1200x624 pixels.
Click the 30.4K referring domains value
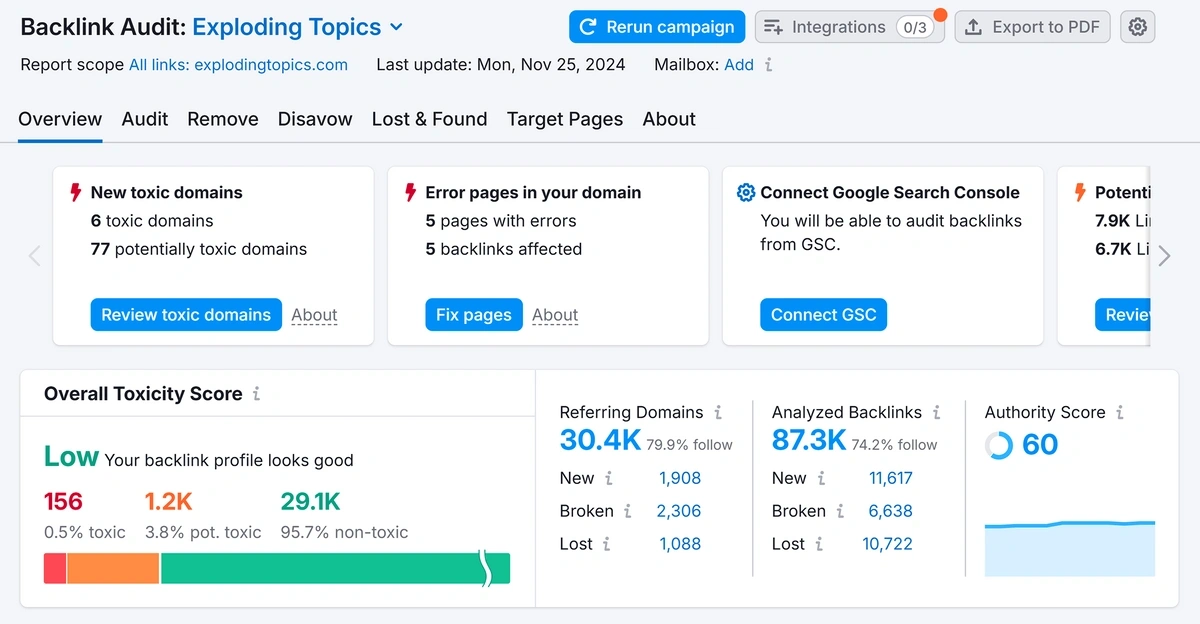click(600, 440)
